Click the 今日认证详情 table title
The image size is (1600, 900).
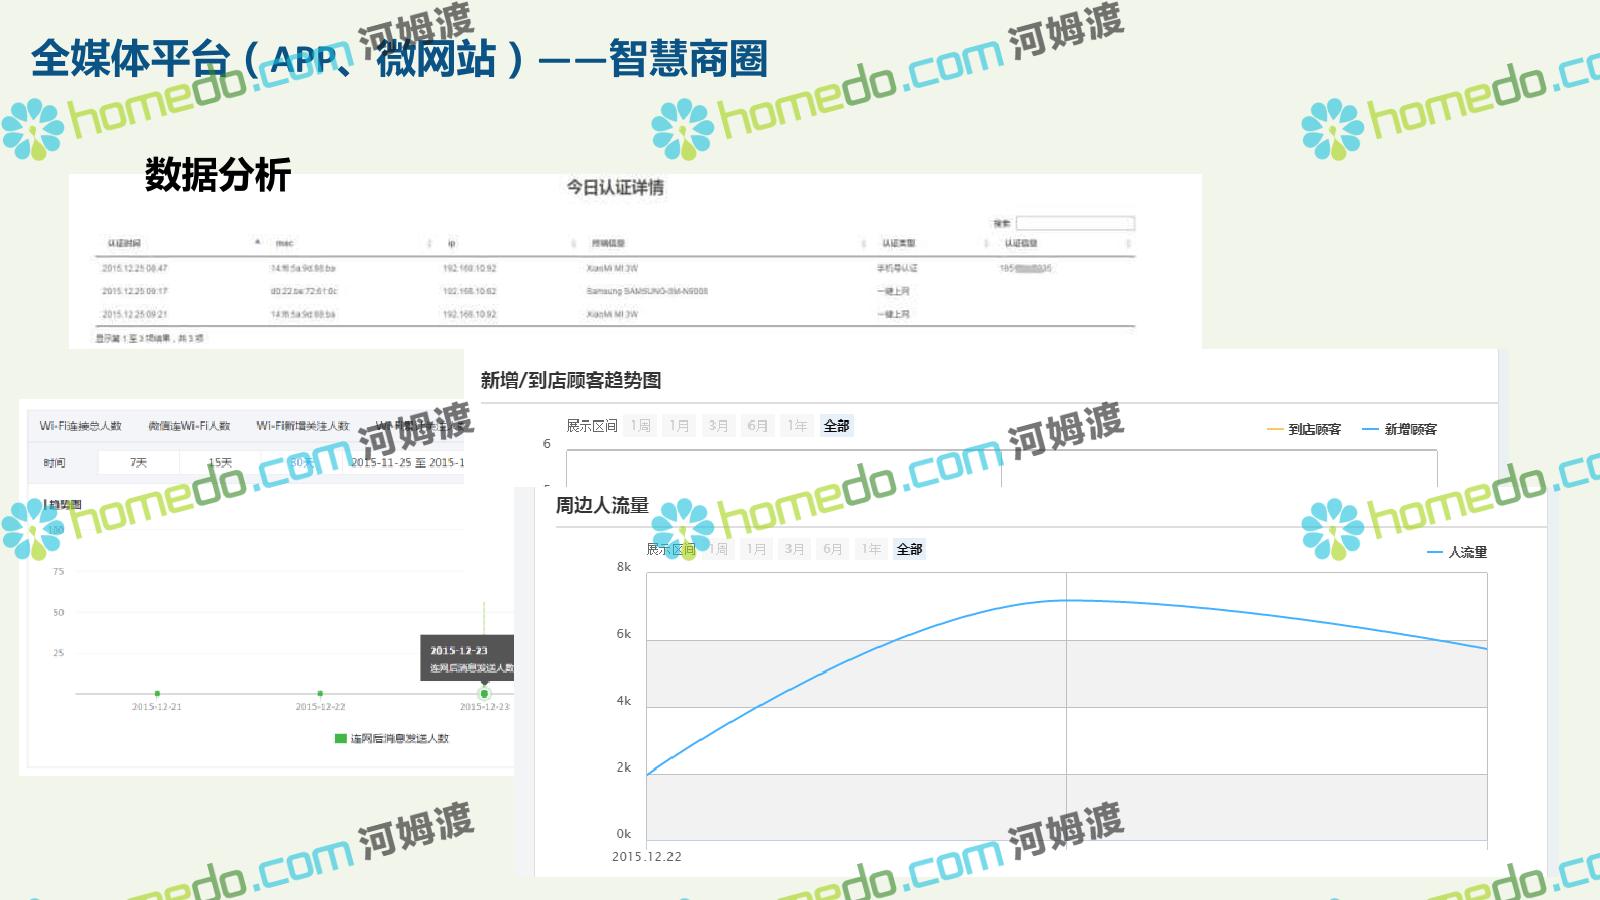tap(615, 187)
